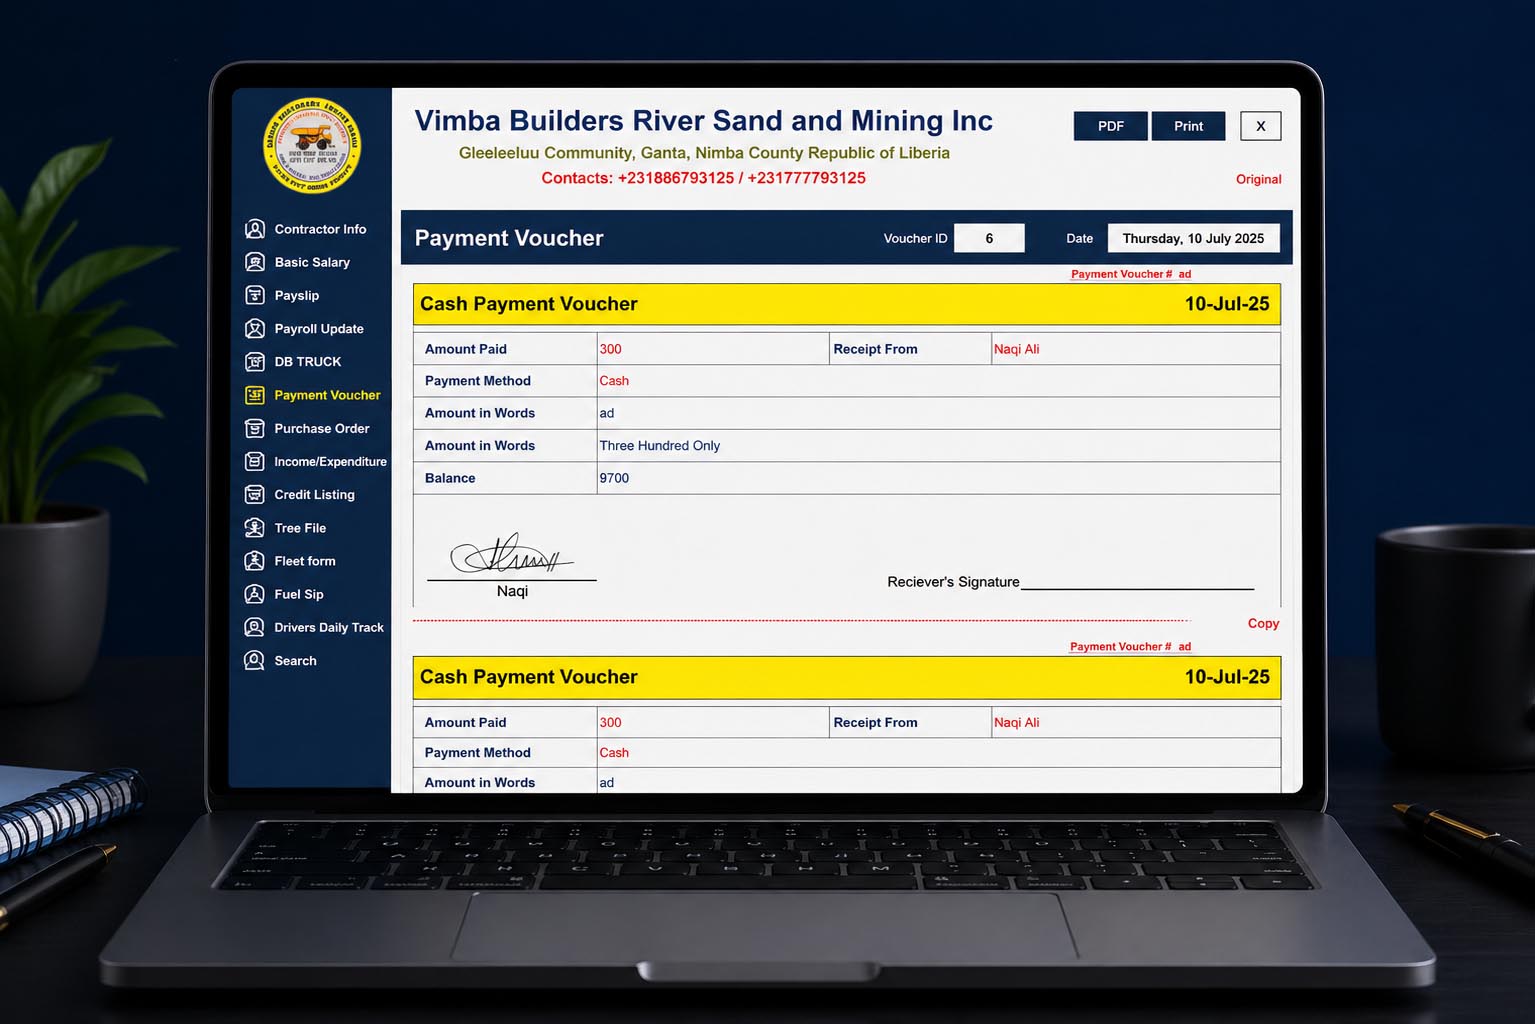Open the Basic Salary menu item
This screenshot has width=1535, height=1024.
[312, 262]
